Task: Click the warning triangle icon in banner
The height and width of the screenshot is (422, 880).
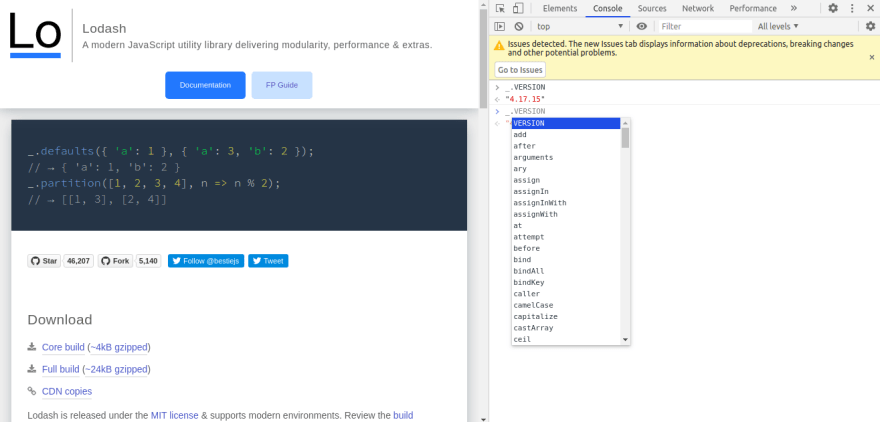Action: pos(498,43)
